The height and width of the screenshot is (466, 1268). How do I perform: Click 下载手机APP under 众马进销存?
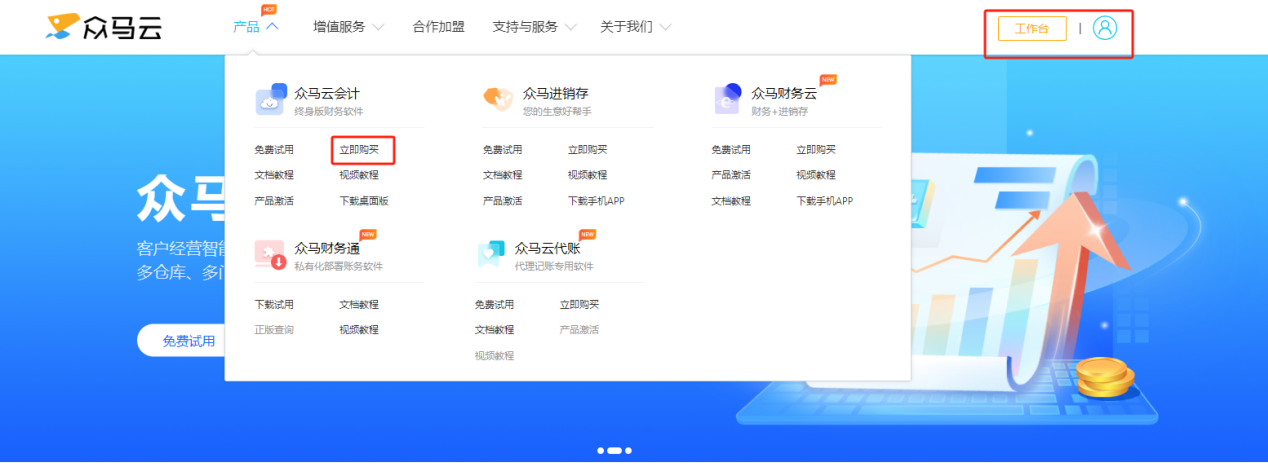tap(597, 201)
